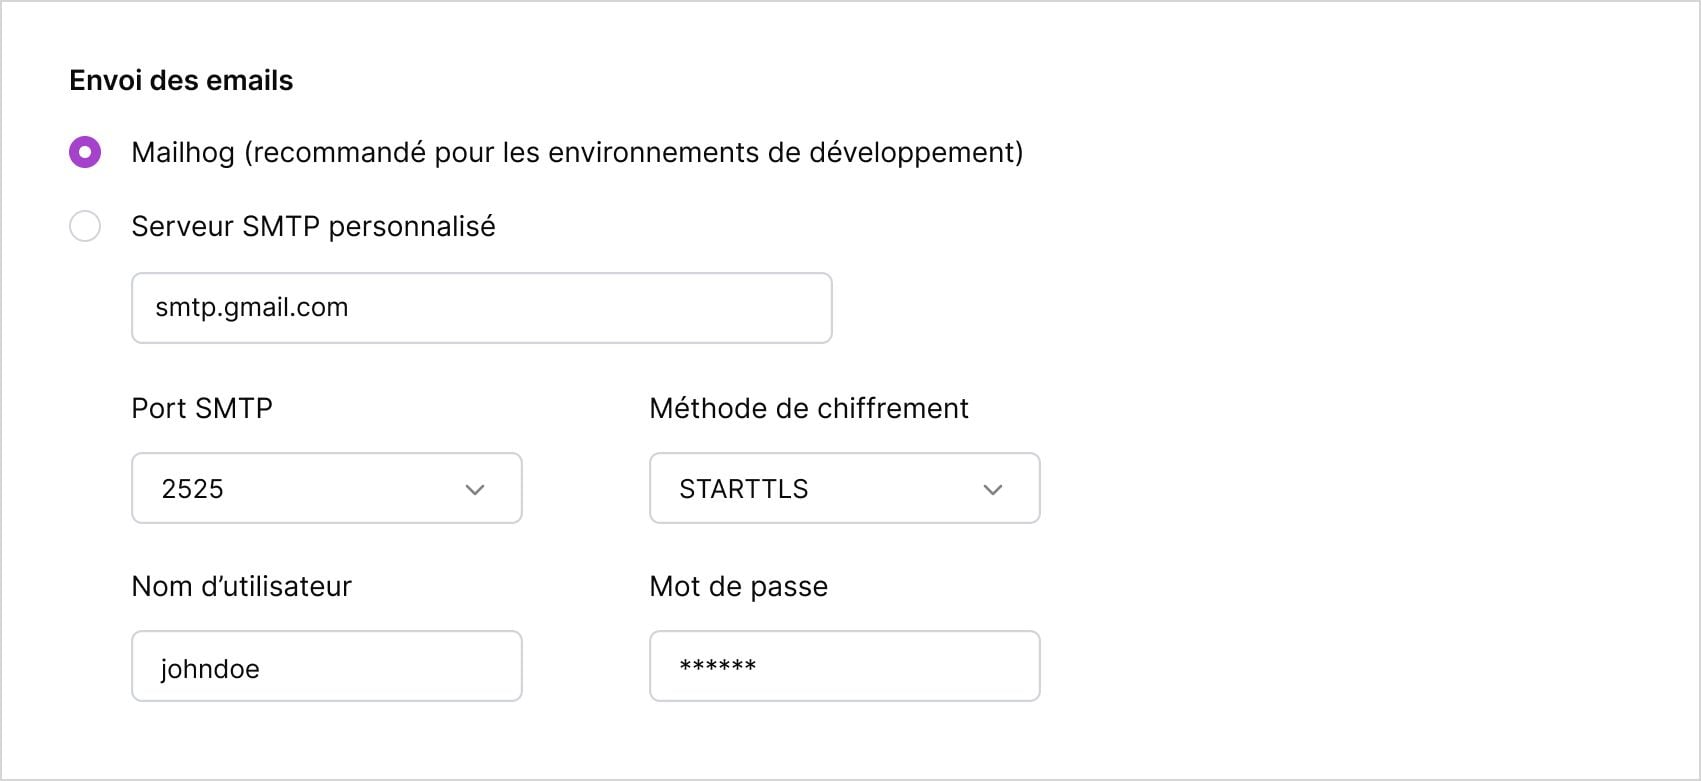The image size is (1701, 781).
Task: Click the chevron arrow beside STARTTLS
Action: tap(993, 489)
